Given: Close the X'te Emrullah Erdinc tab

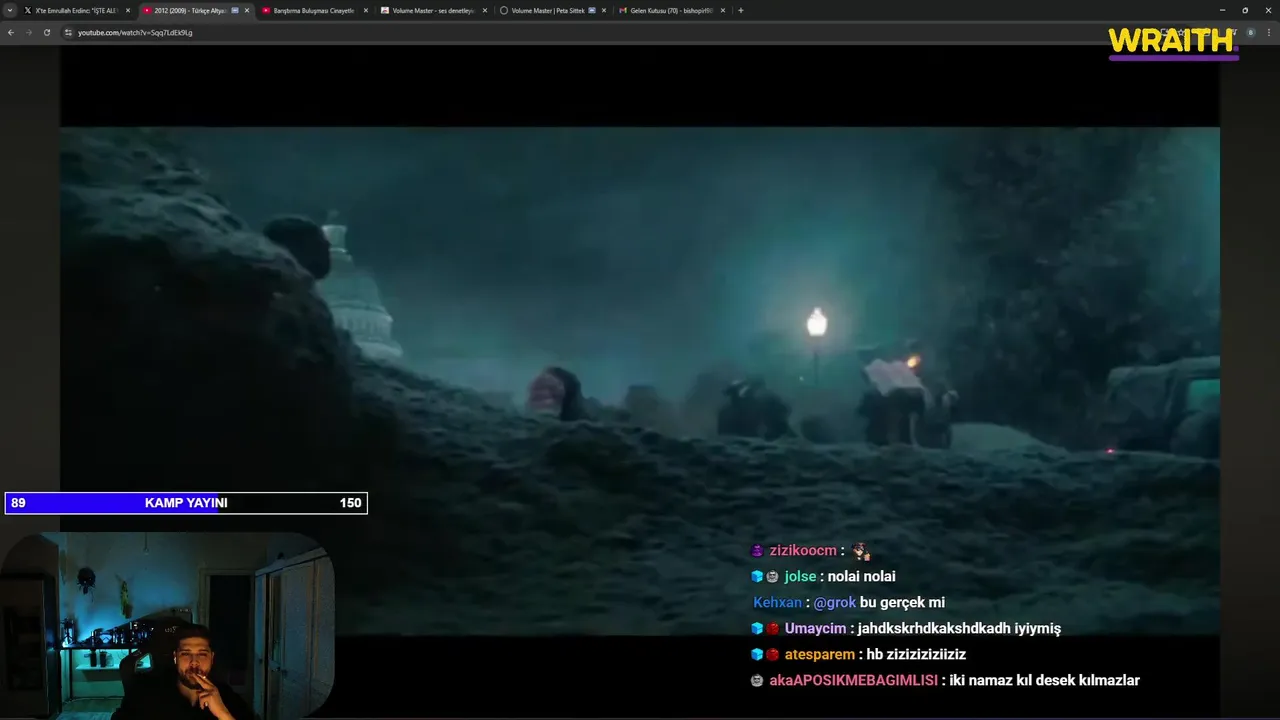Looking at the screenshot, I should click(x=128, y=10).
